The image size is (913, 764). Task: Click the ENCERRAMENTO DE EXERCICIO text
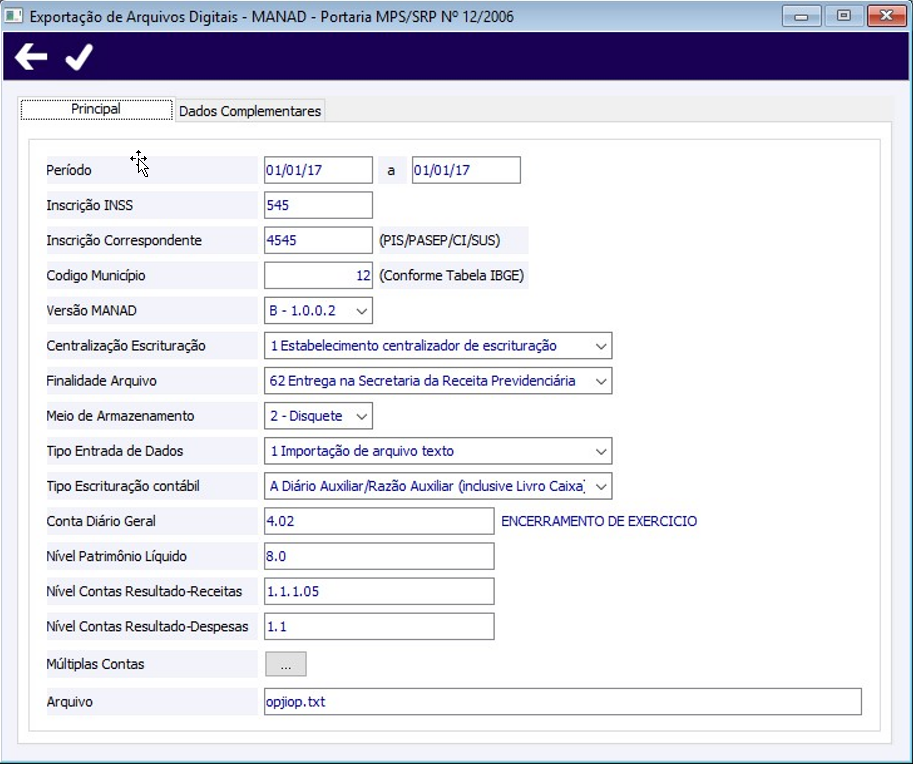(x=599, y=521)
